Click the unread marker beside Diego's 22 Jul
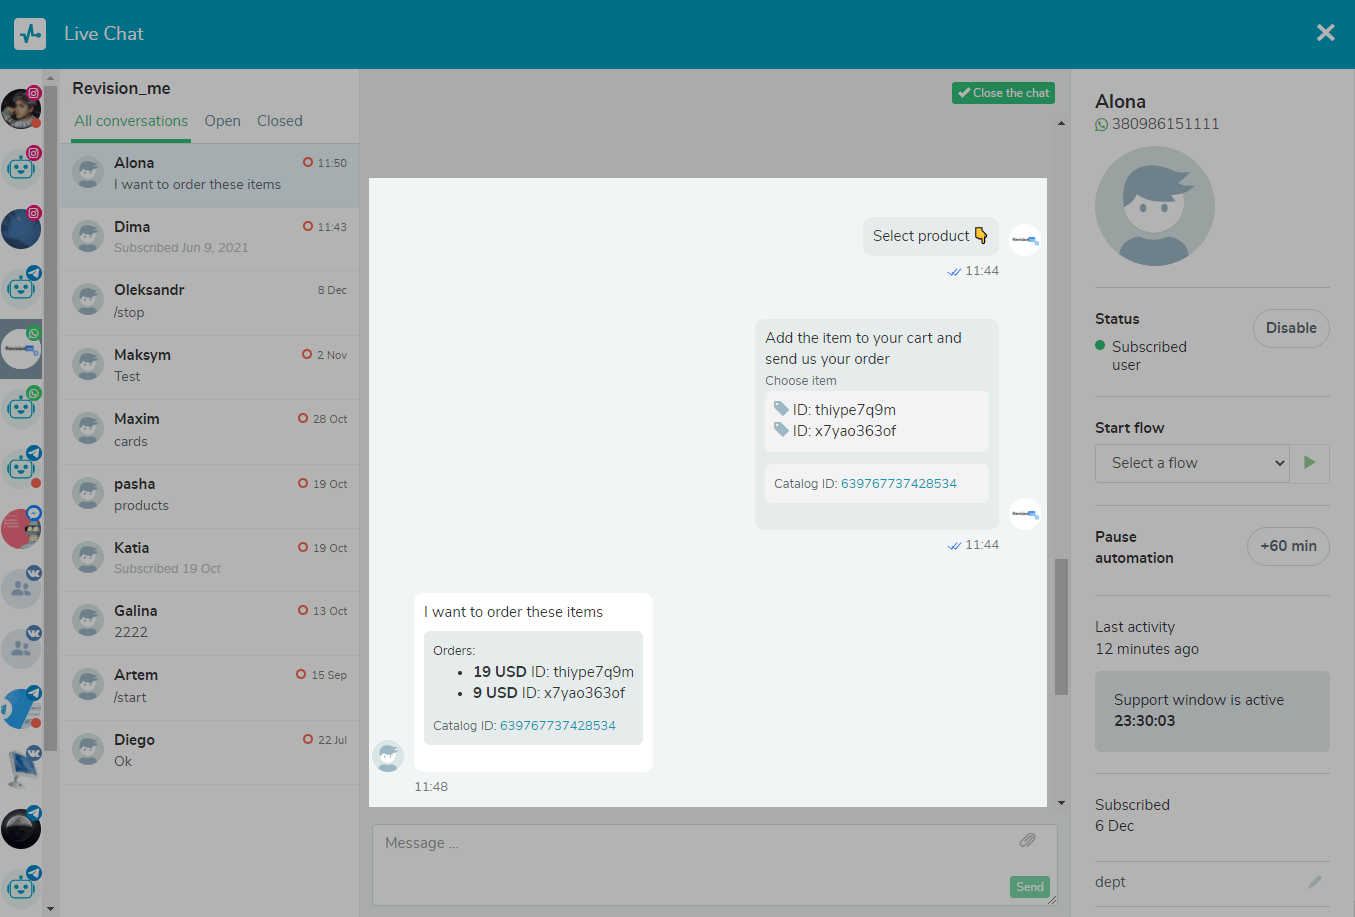The height and width of the screenshot is (917, 1355). [308, 739]
